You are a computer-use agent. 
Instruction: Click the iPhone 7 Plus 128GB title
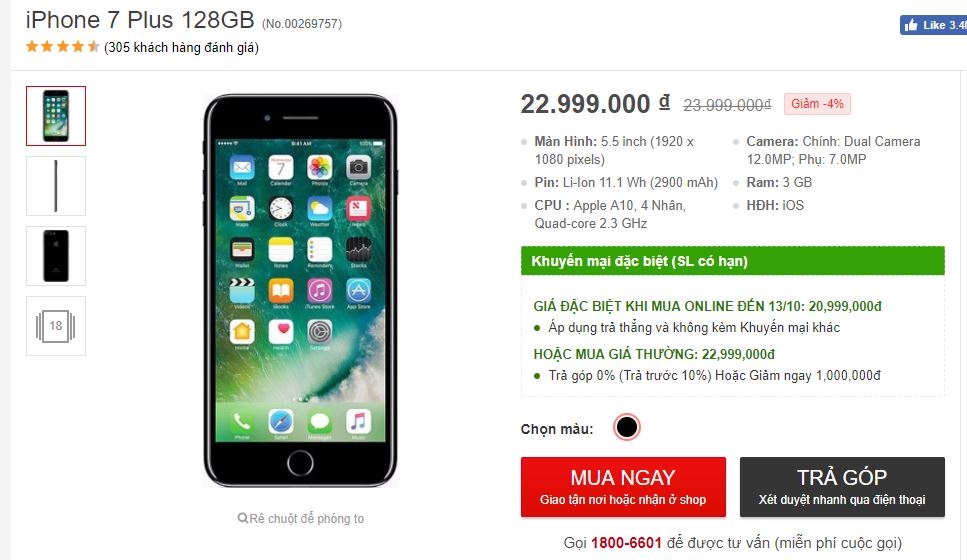pyautogui.click(x=140, y=20)
